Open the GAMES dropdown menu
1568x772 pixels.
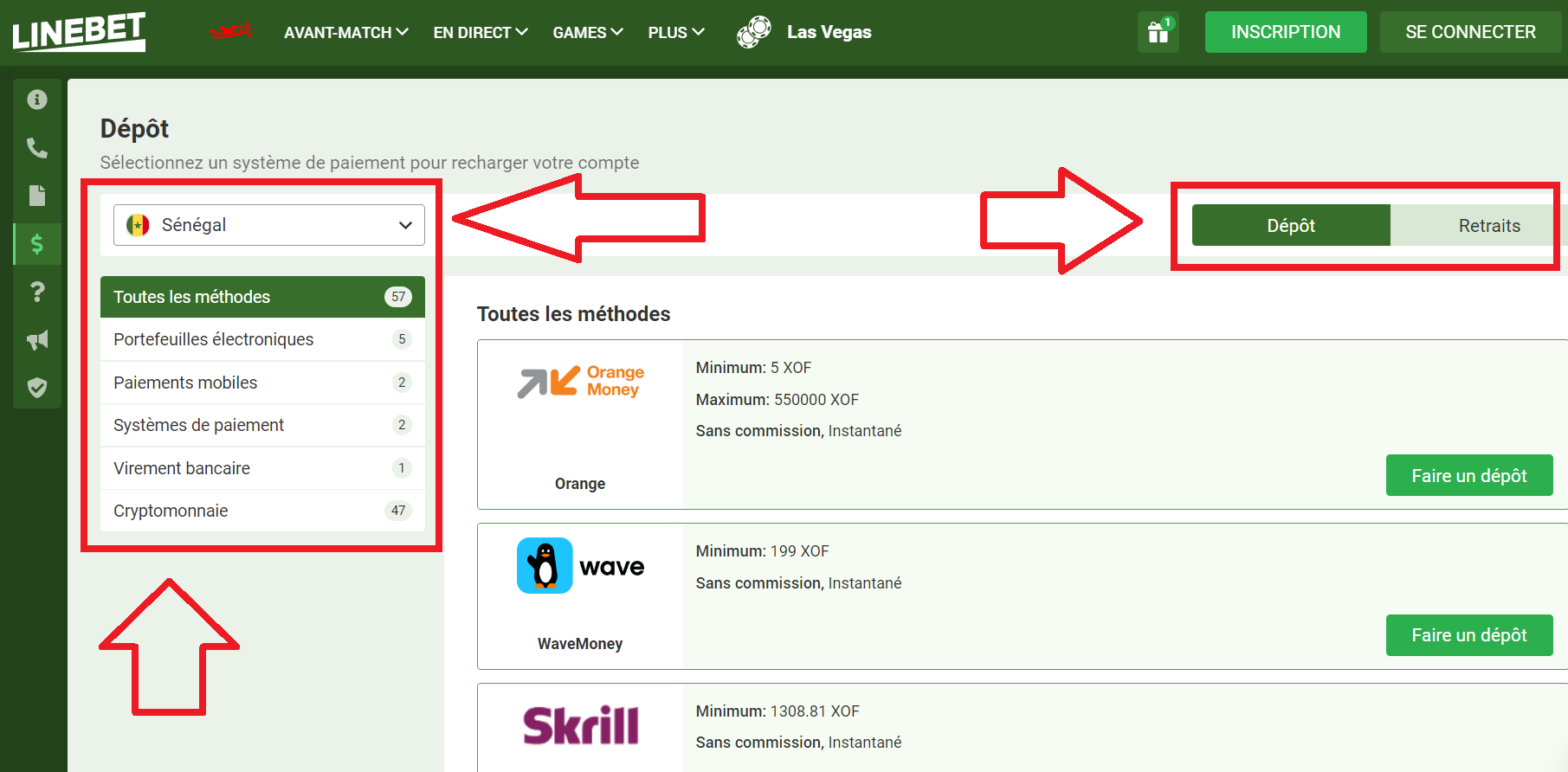pos(588,32)
